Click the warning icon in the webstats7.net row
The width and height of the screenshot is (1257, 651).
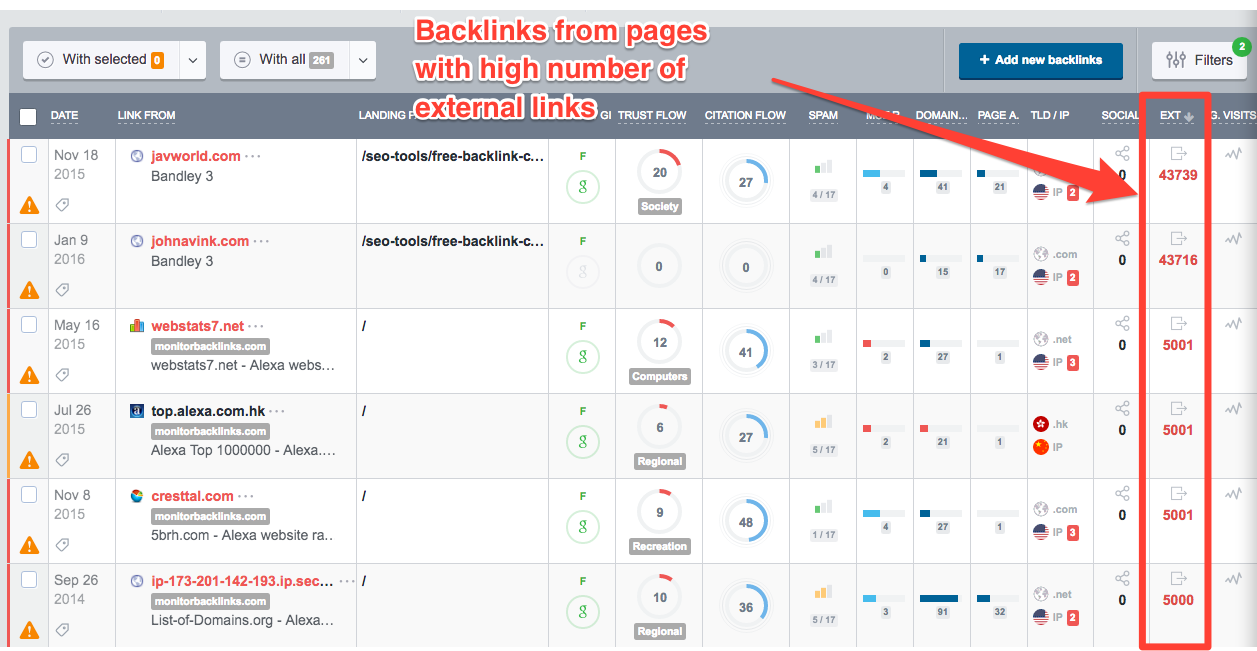click(x=30, y=375)
